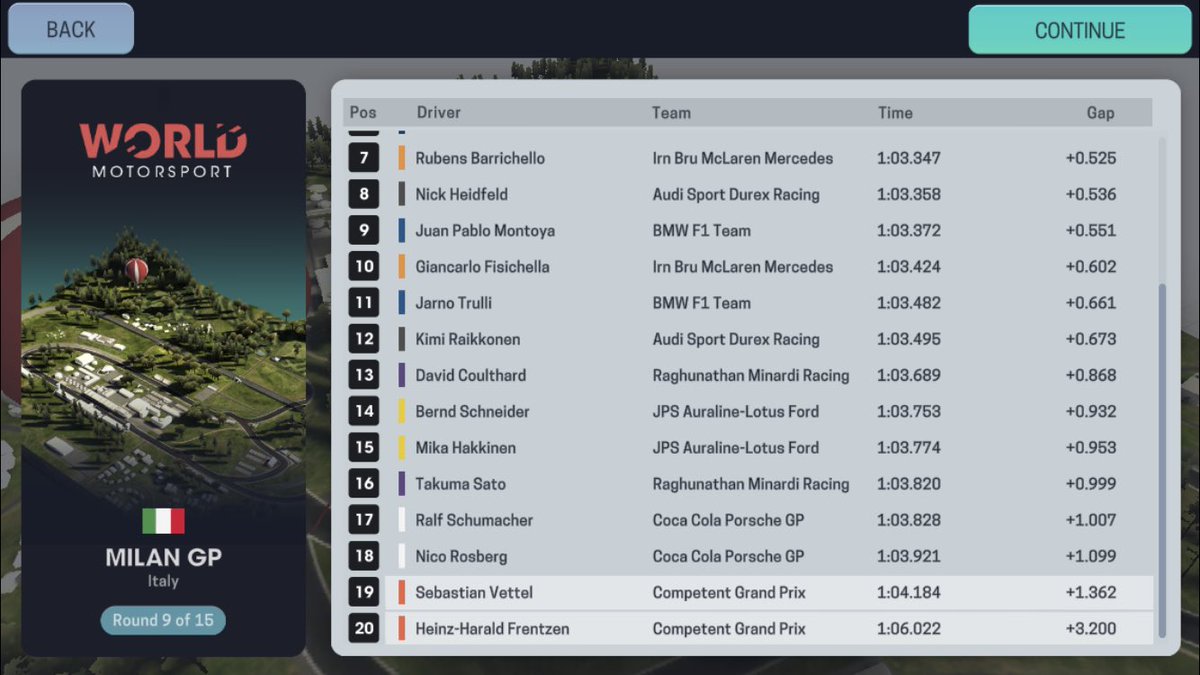This screenshot has height=675, width=1200.
Task: Select position badge 13
Action: tap(364, 375)
